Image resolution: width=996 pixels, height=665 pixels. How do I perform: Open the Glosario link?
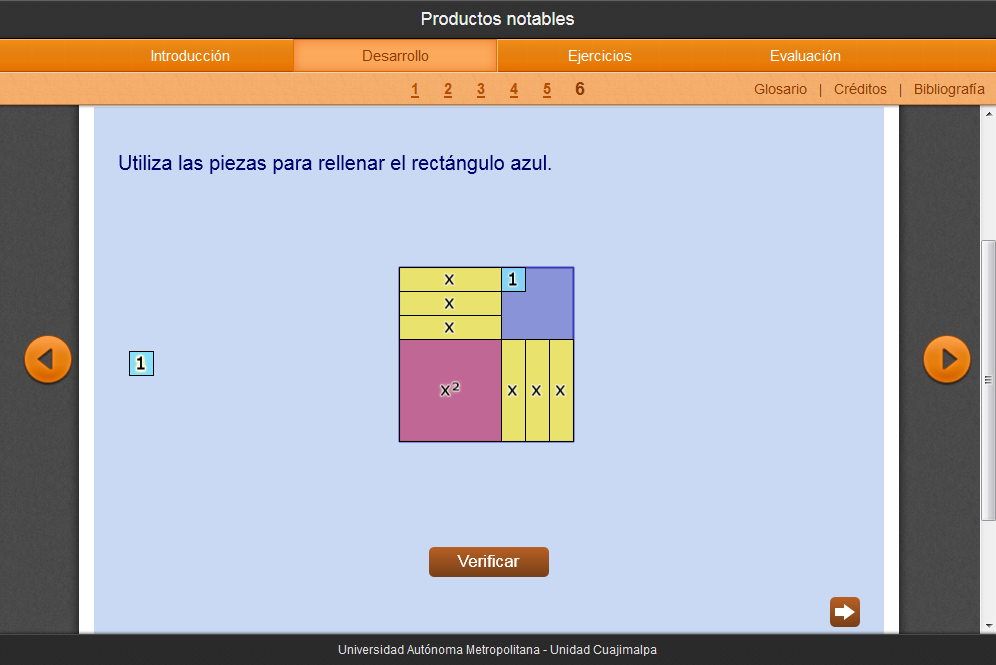(780, 89)
